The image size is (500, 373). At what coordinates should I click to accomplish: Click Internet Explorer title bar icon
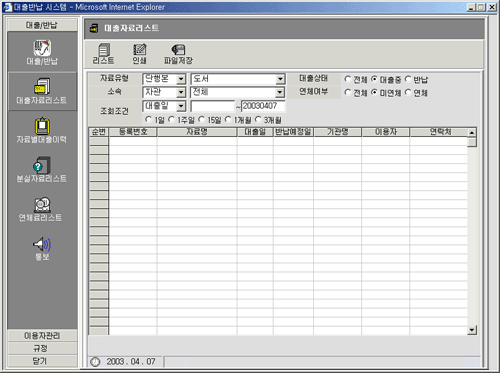tap(7, 7)
